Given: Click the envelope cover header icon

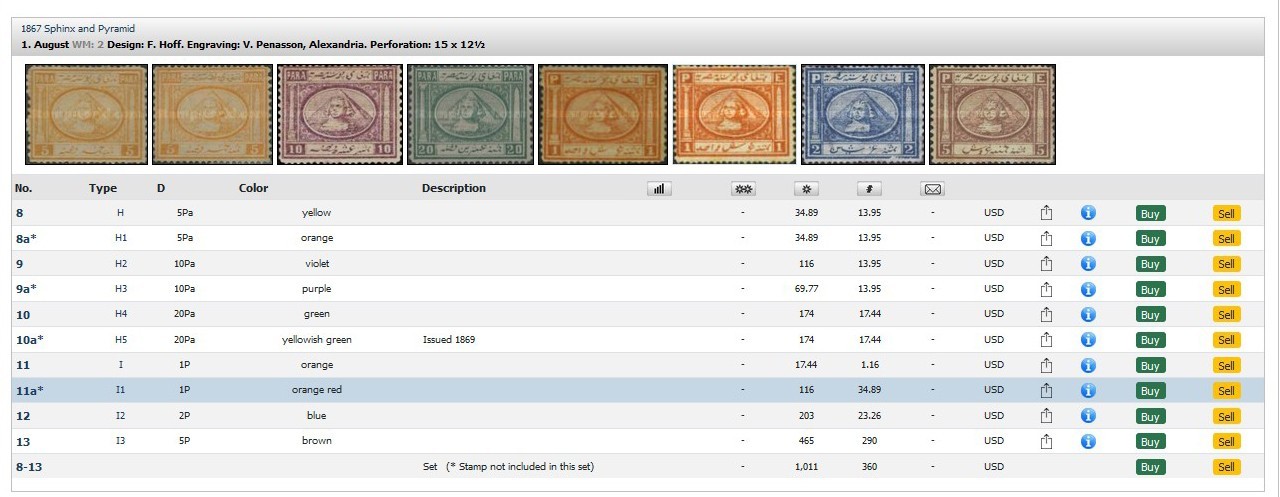Looking at the screenshot, I should point(932,188).
